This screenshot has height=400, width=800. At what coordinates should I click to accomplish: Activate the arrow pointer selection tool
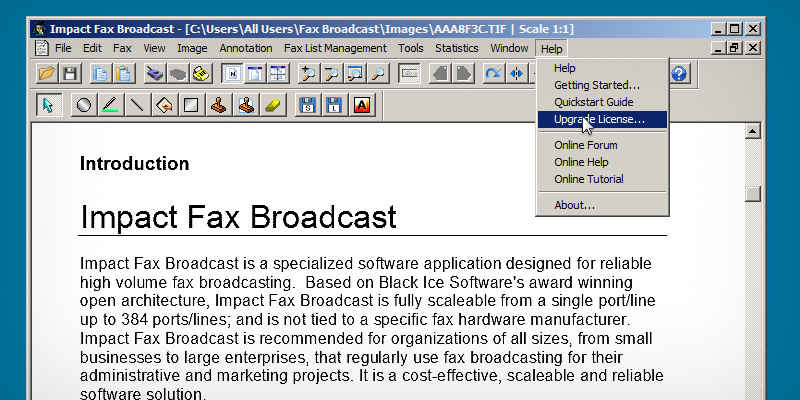48,105
